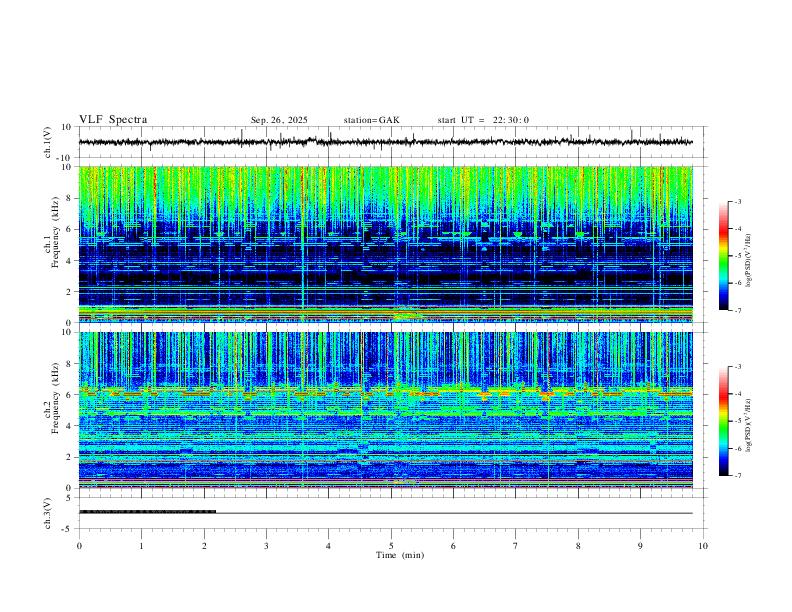
Task: Click time axis tick label "8"
Action: pos(578,546)
